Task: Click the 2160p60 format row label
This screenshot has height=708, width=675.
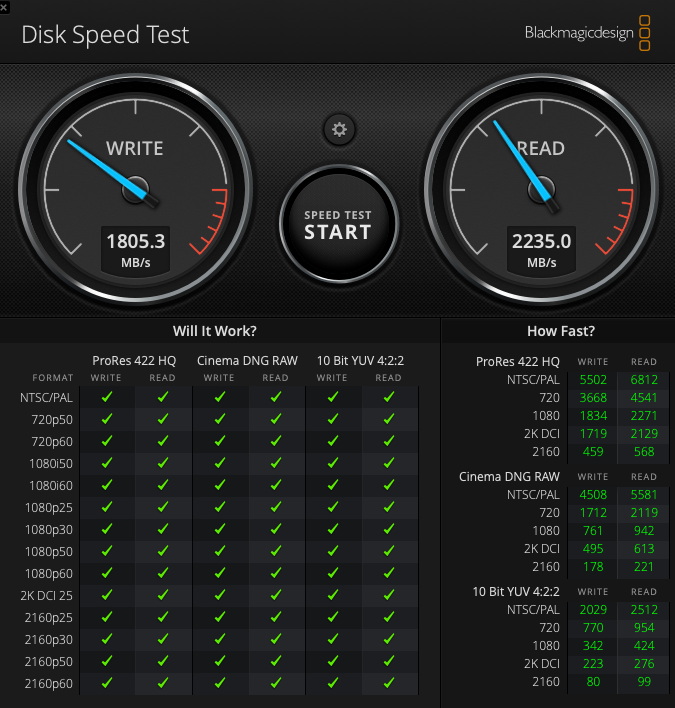Action: coord(48,684)
